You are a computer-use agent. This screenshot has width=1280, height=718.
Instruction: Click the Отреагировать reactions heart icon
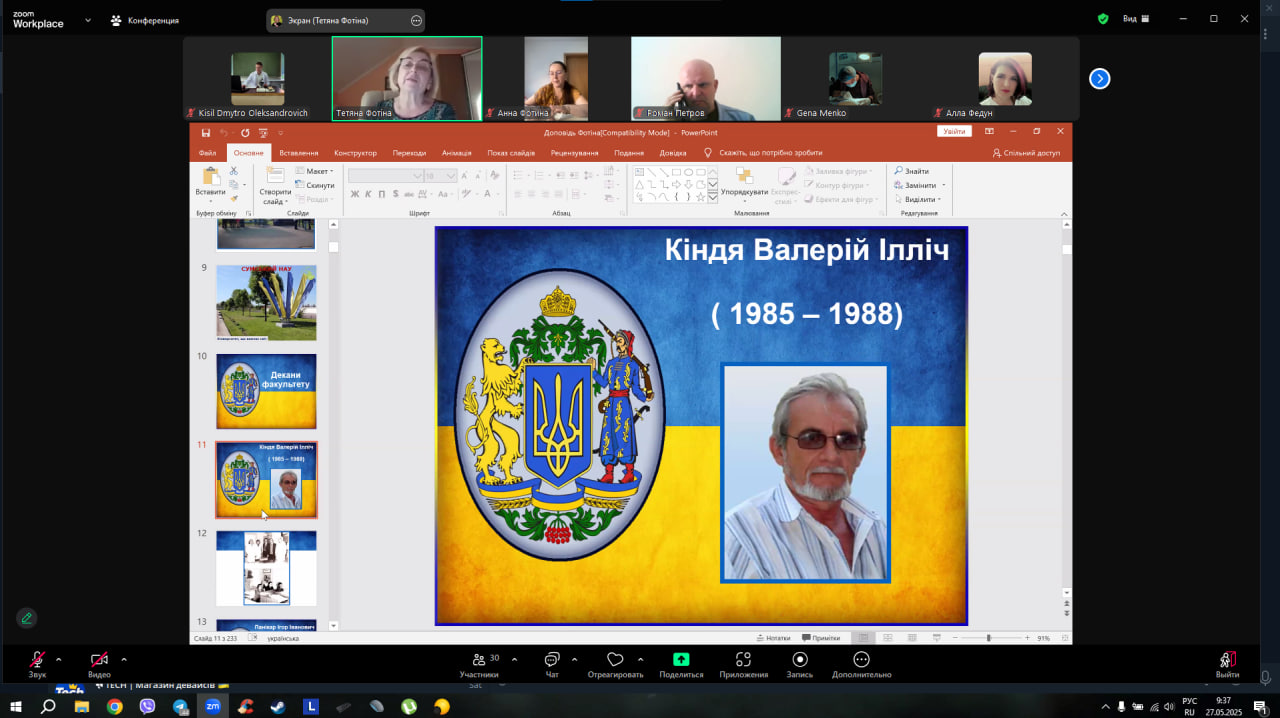click(x=615, y=659)
